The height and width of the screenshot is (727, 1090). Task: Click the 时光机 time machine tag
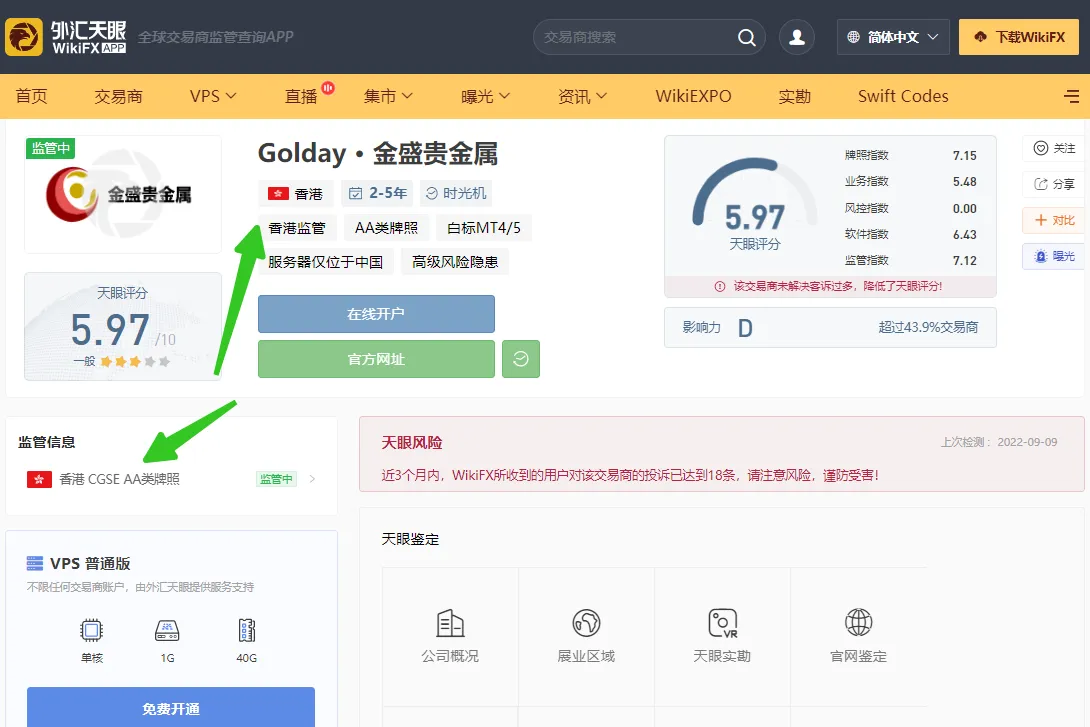456,193
